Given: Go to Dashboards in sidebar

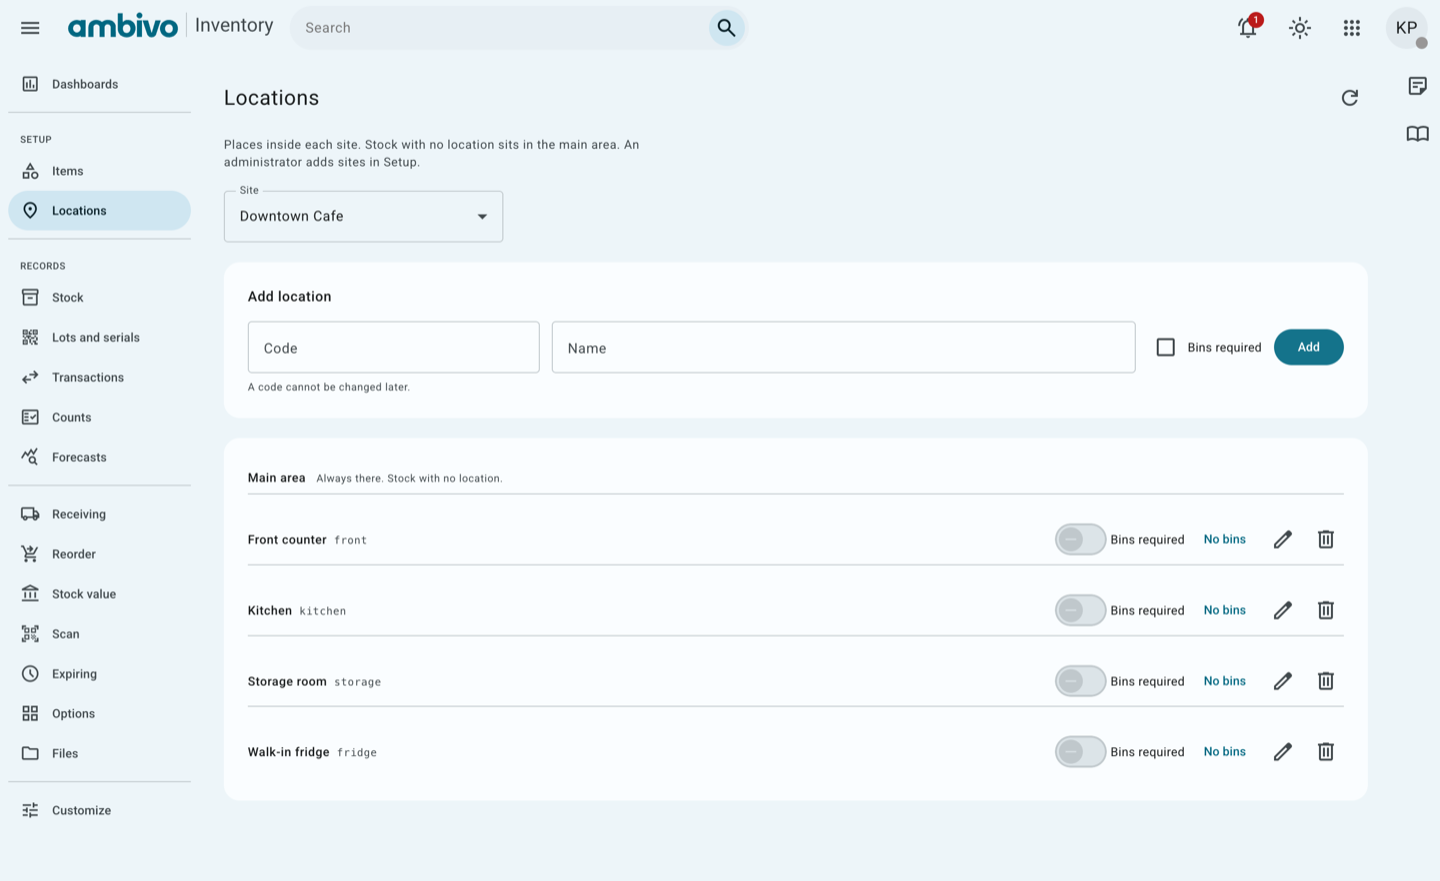Looking at the screenshot, I should click(x=99, y=84).
